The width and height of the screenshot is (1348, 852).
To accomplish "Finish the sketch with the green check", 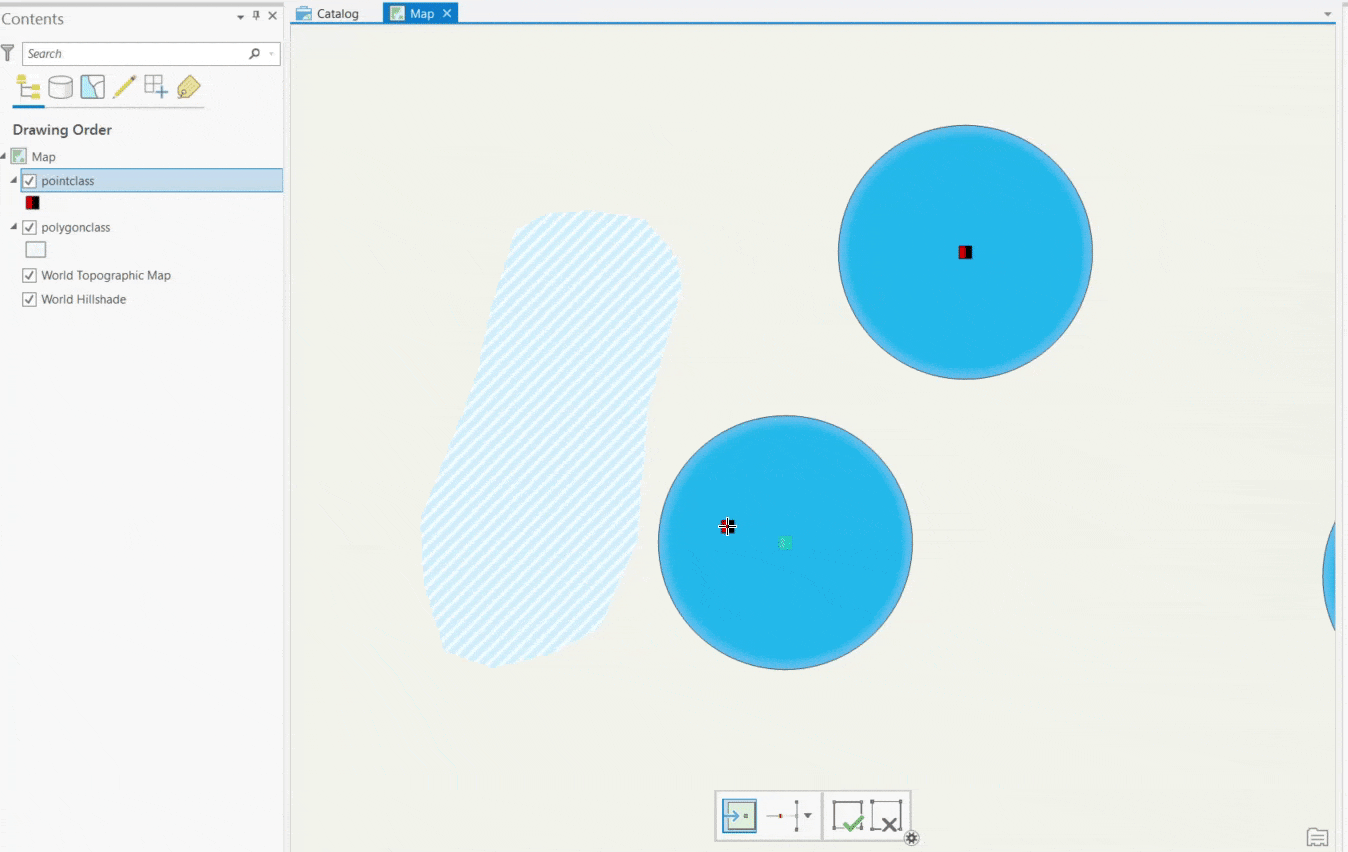I will [x=848, y=817].
